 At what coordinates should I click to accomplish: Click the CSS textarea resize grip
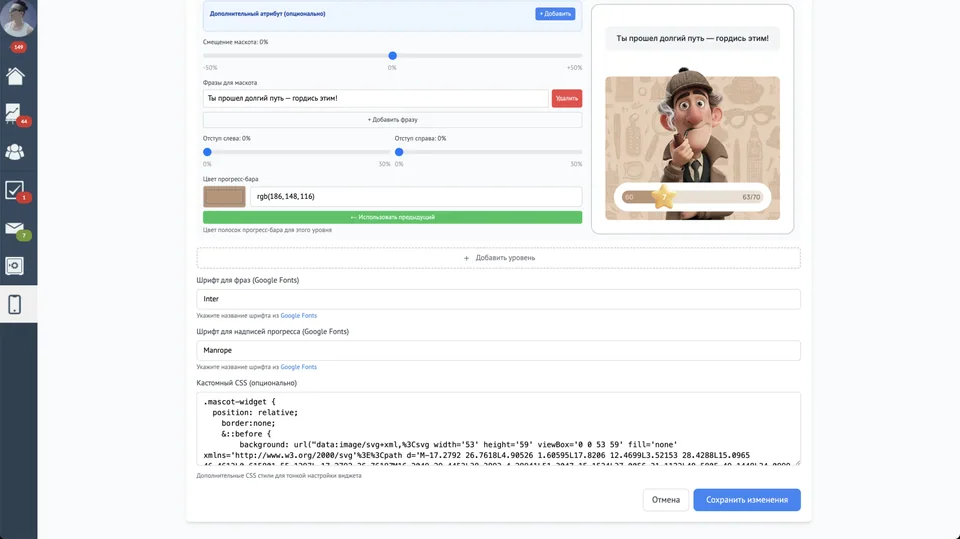(797, 462)
